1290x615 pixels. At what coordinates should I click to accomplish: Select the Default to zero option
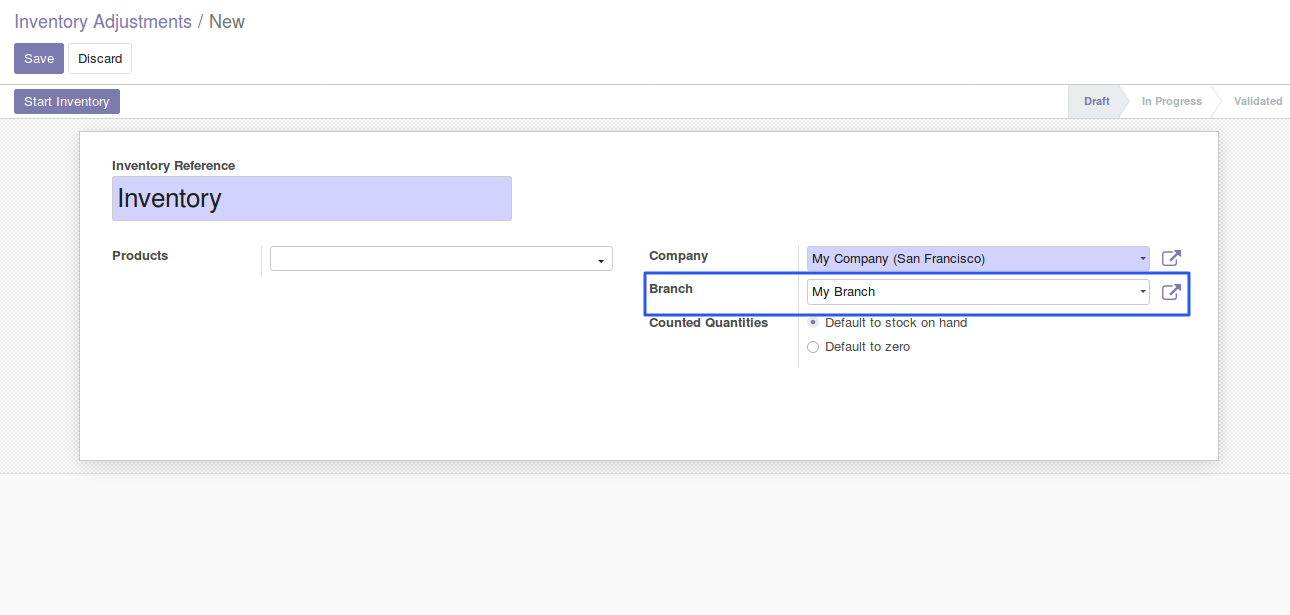point(813,347)
